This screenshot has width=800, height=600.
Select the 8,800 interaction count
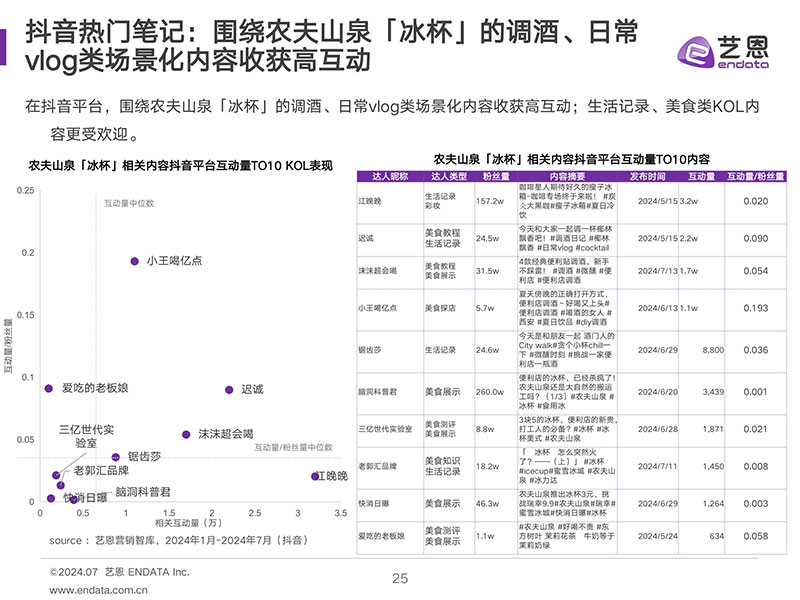[x=713, y=350]
